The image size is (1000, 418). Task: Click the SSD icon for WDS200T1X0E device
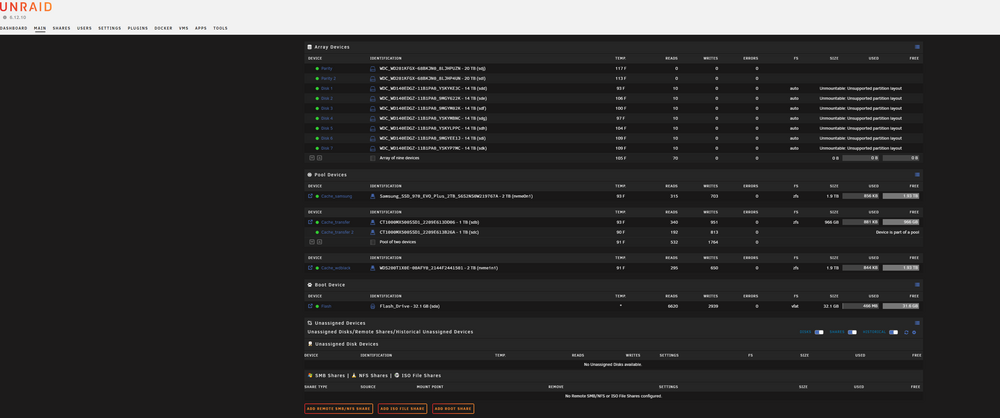(x=373, y=268)
